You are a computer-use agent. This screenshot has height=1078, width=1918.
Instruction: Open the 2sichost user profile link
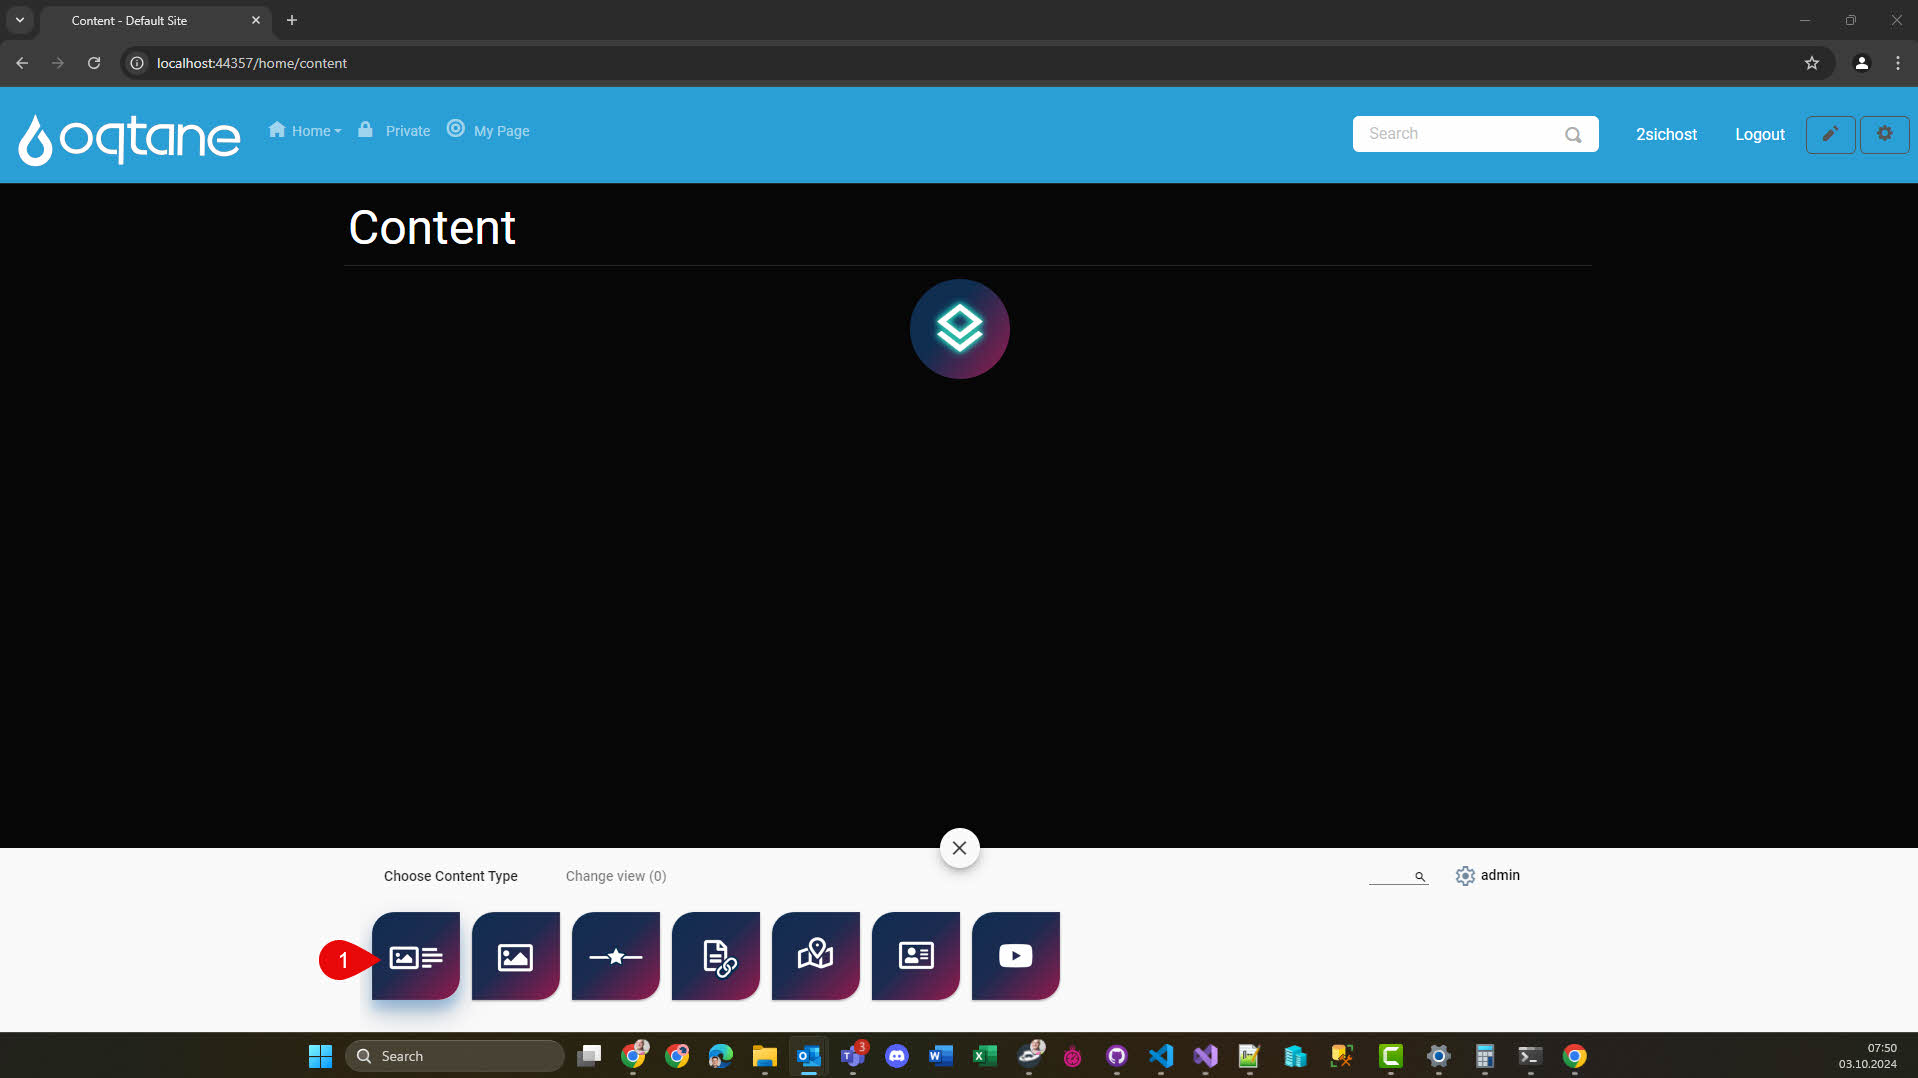tap(1665, 134)
